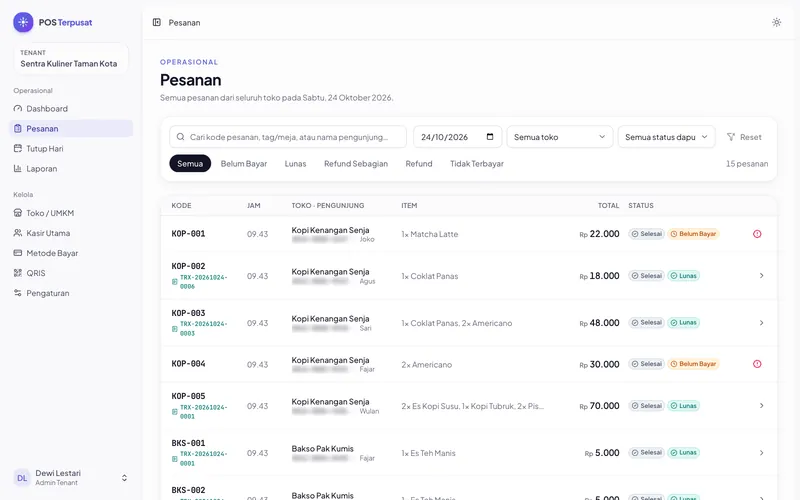Open BKS-001 details via row chevron
The image size is (800, 500).
(x=761, y=453)
